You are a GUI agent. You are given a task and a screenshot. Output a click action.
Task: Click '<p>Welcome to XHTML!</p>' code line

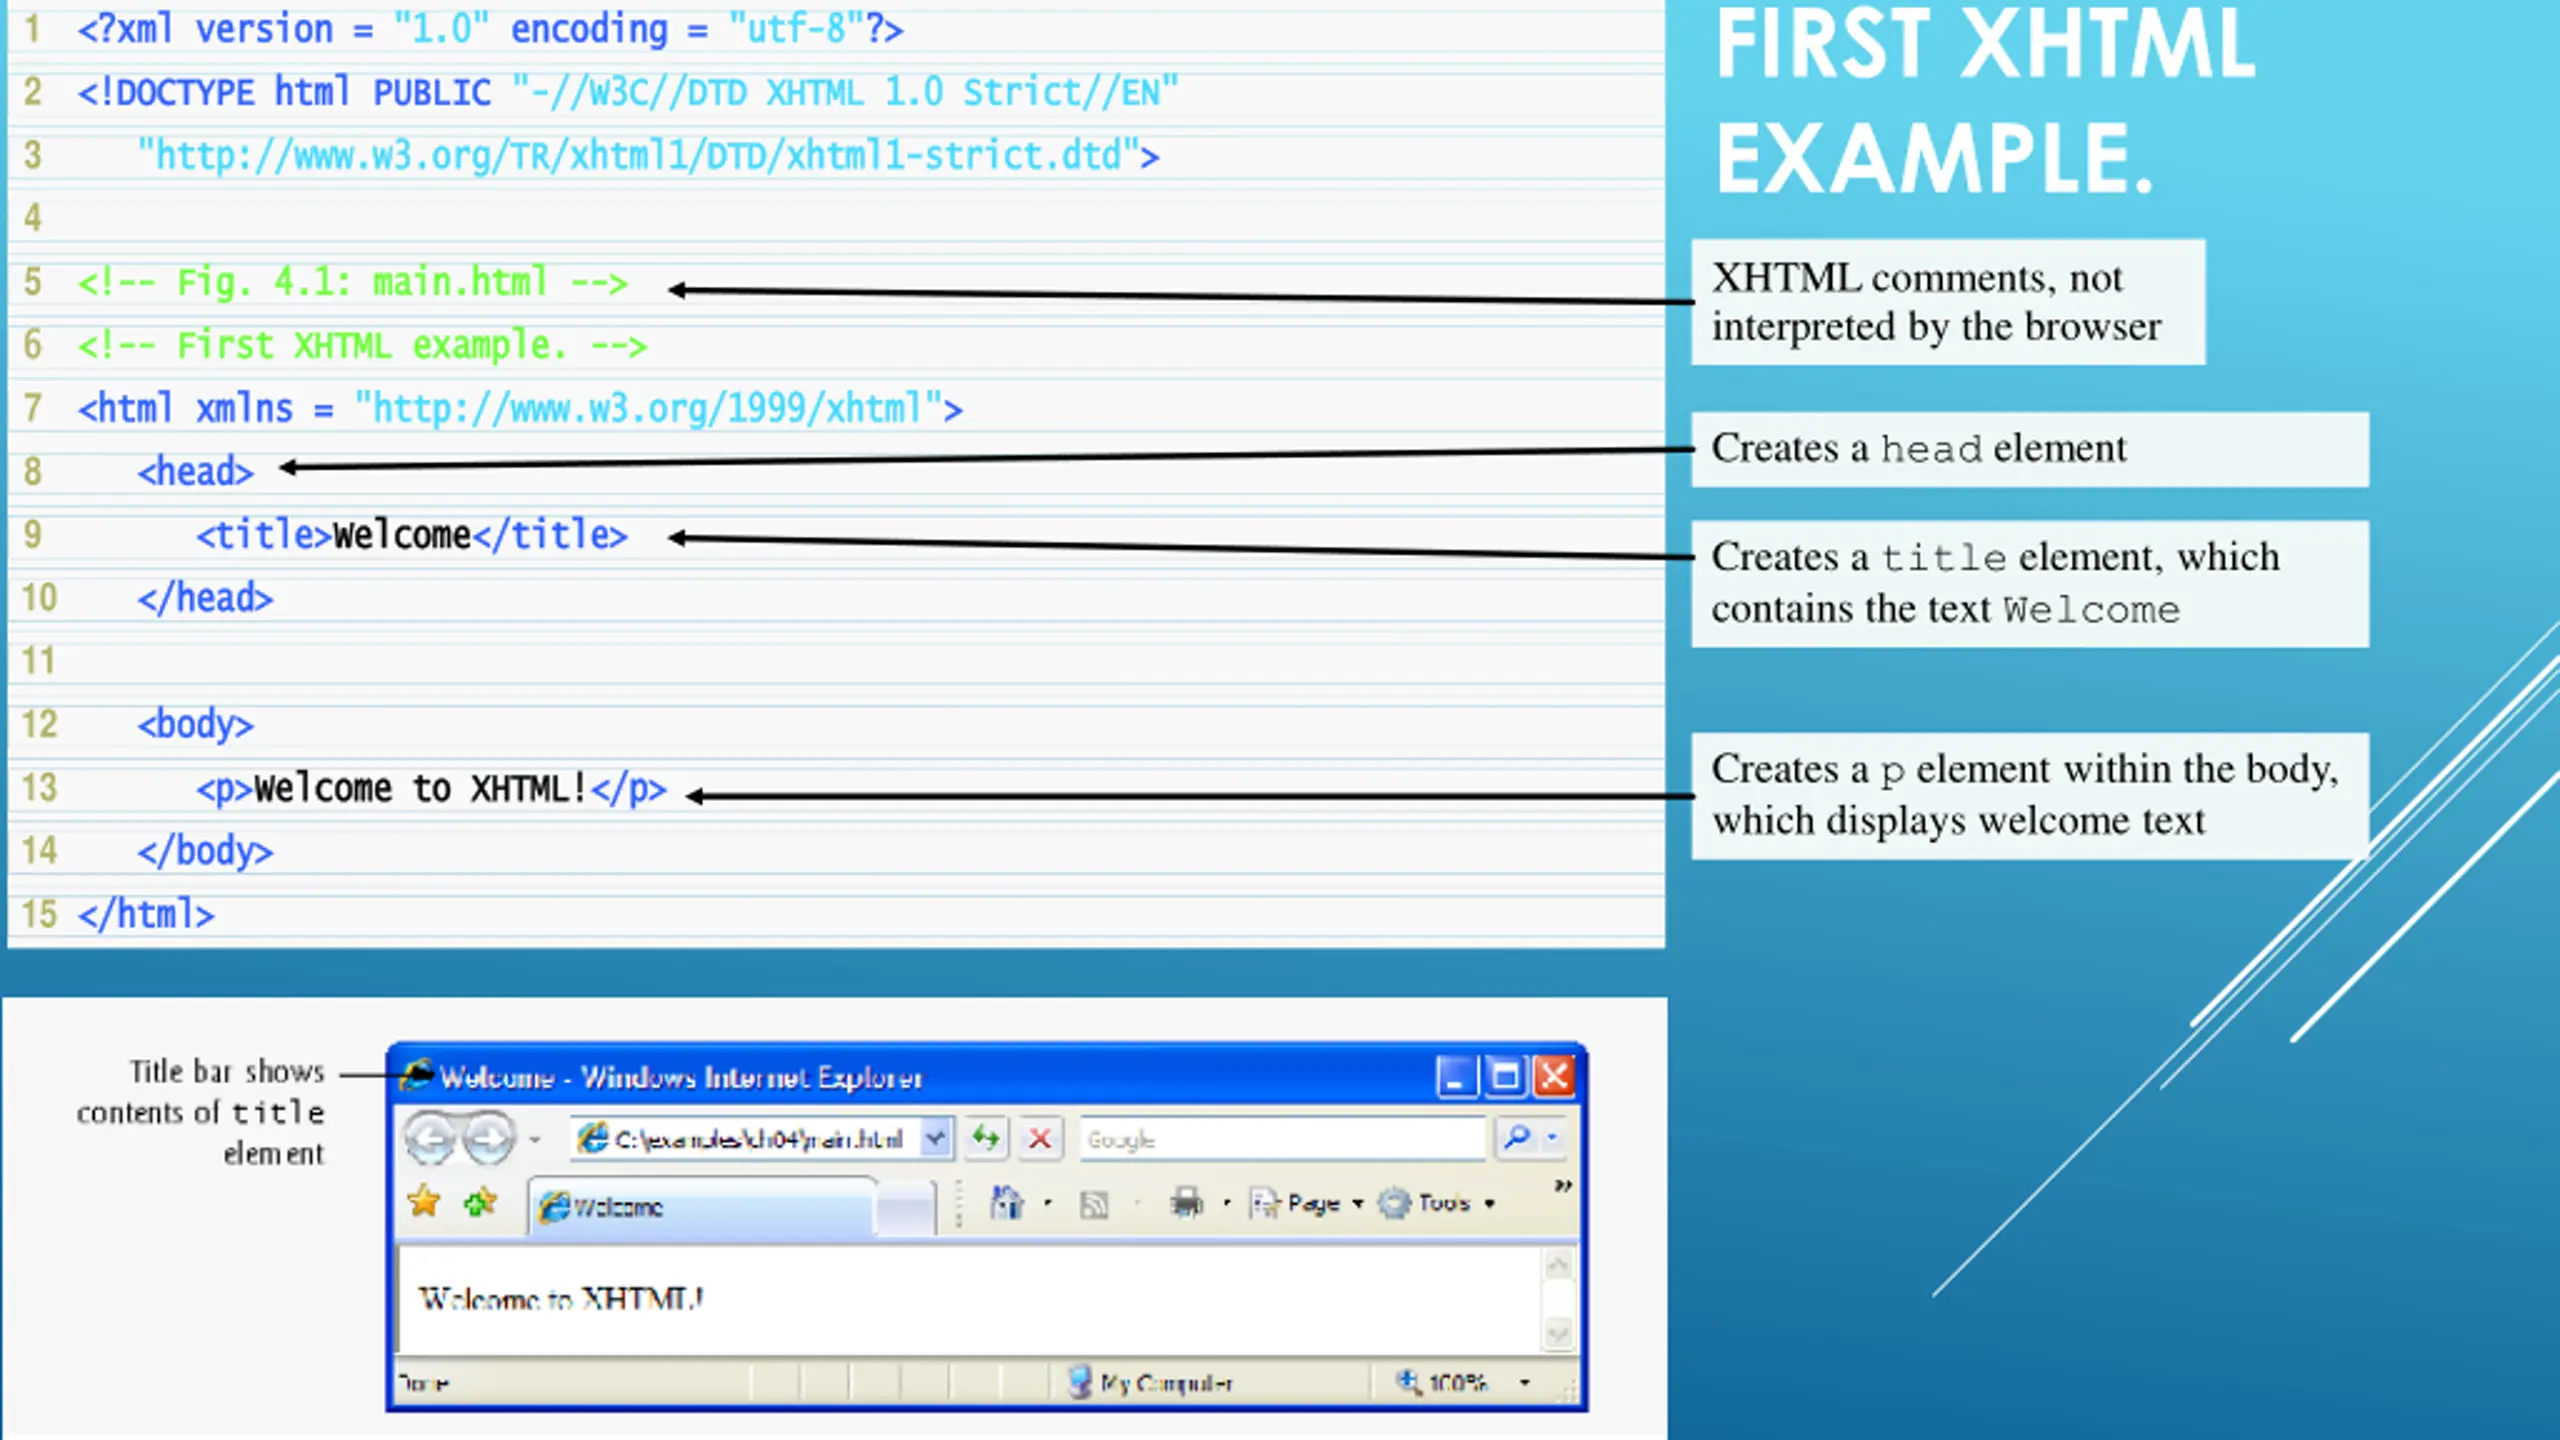pyautogui.click(x=431, y=788)
